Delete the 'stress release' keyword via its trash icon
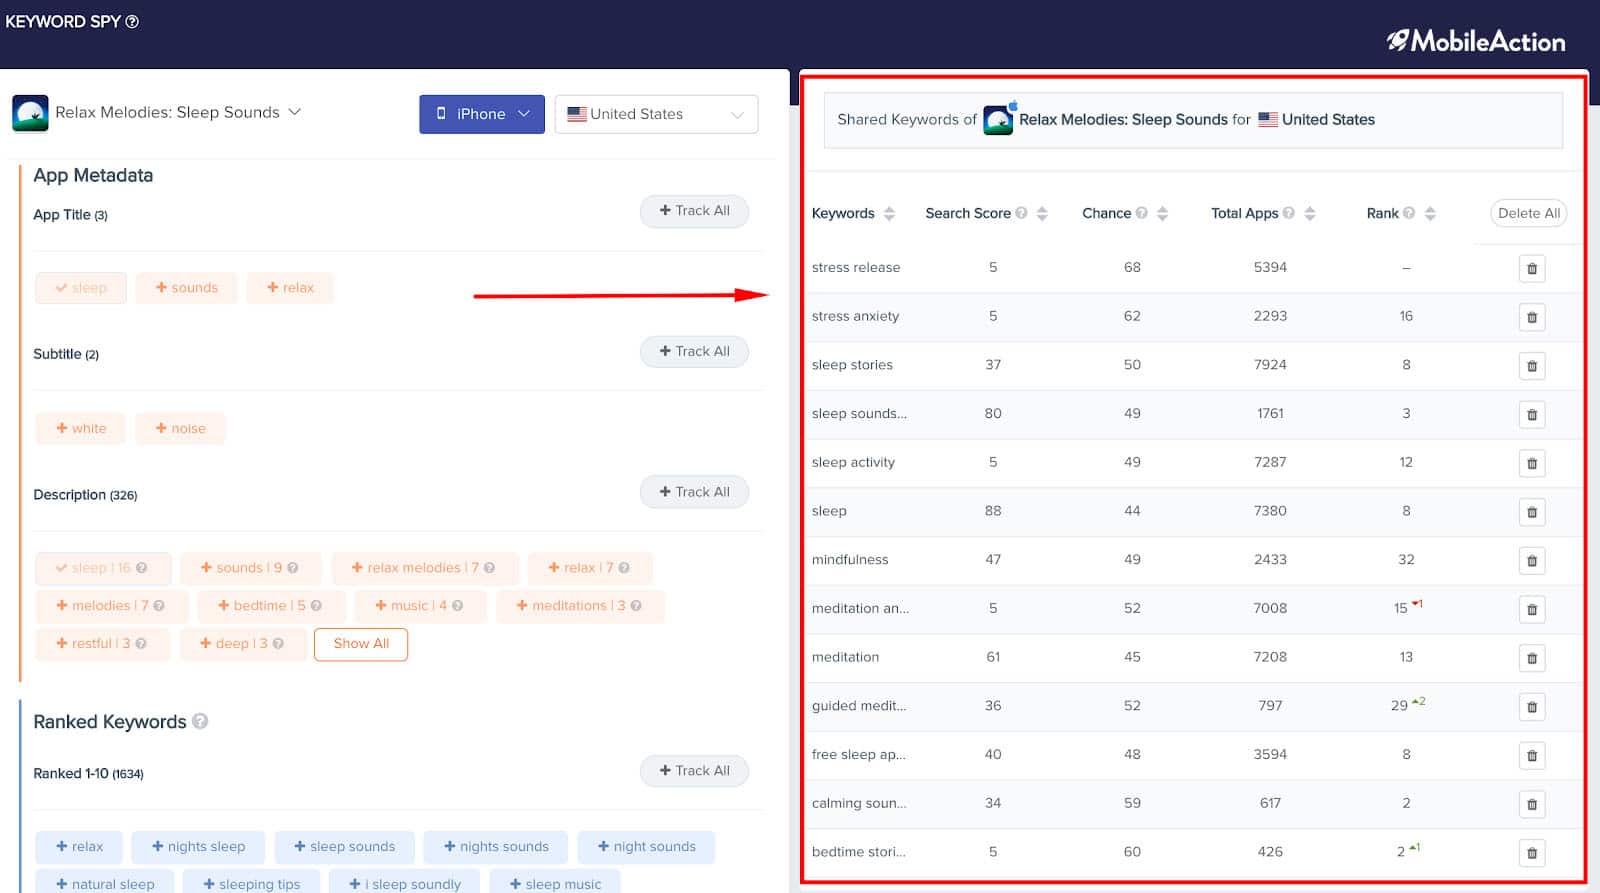This screenshot has width=1600, height=893. pos(1531,268)
